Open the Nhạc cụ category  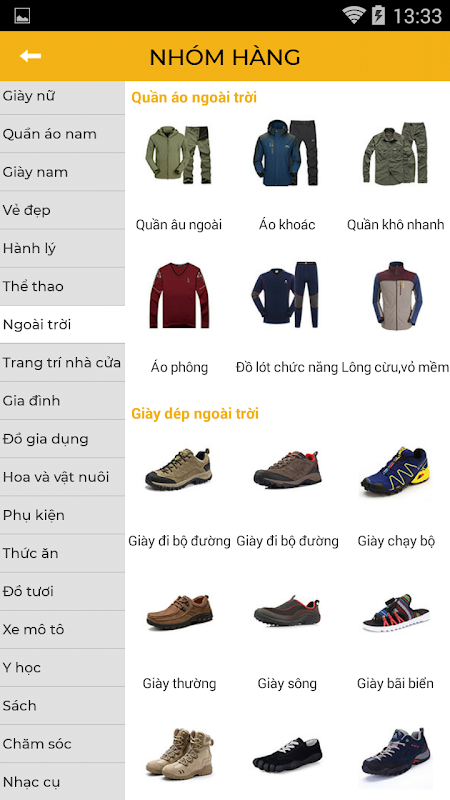(62, 782)
